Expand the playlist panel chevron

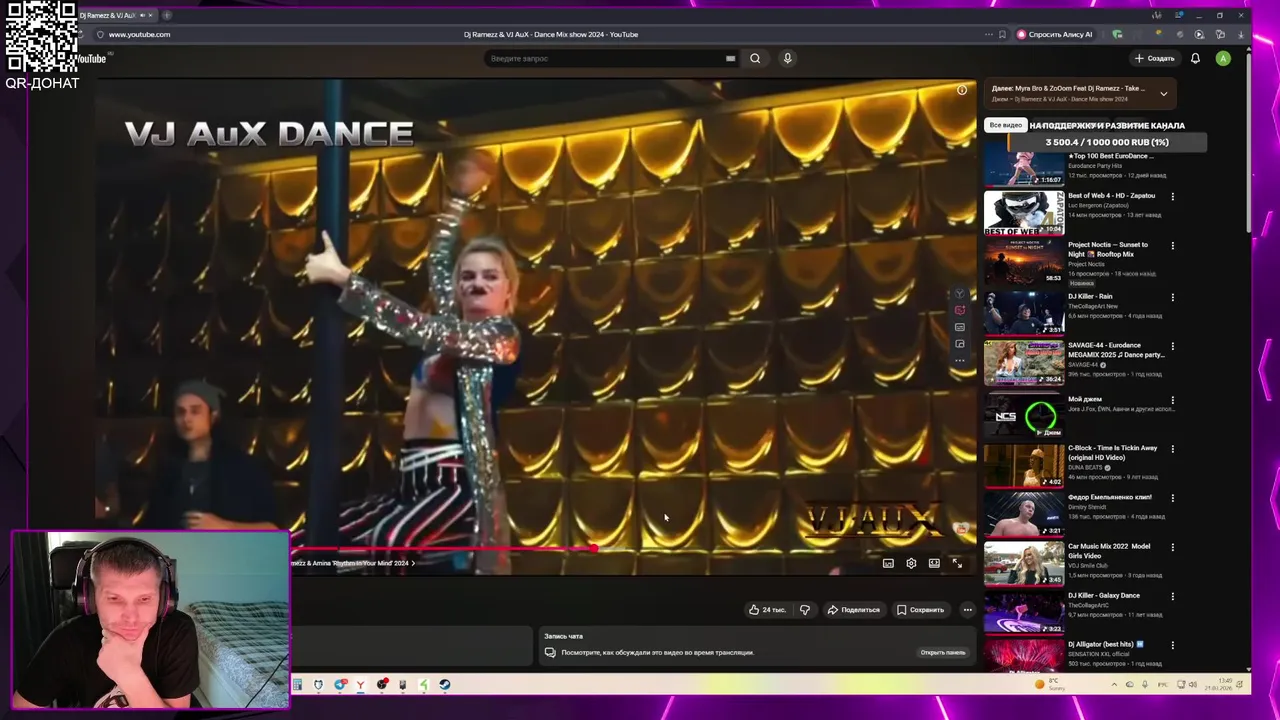[1163, 94]
